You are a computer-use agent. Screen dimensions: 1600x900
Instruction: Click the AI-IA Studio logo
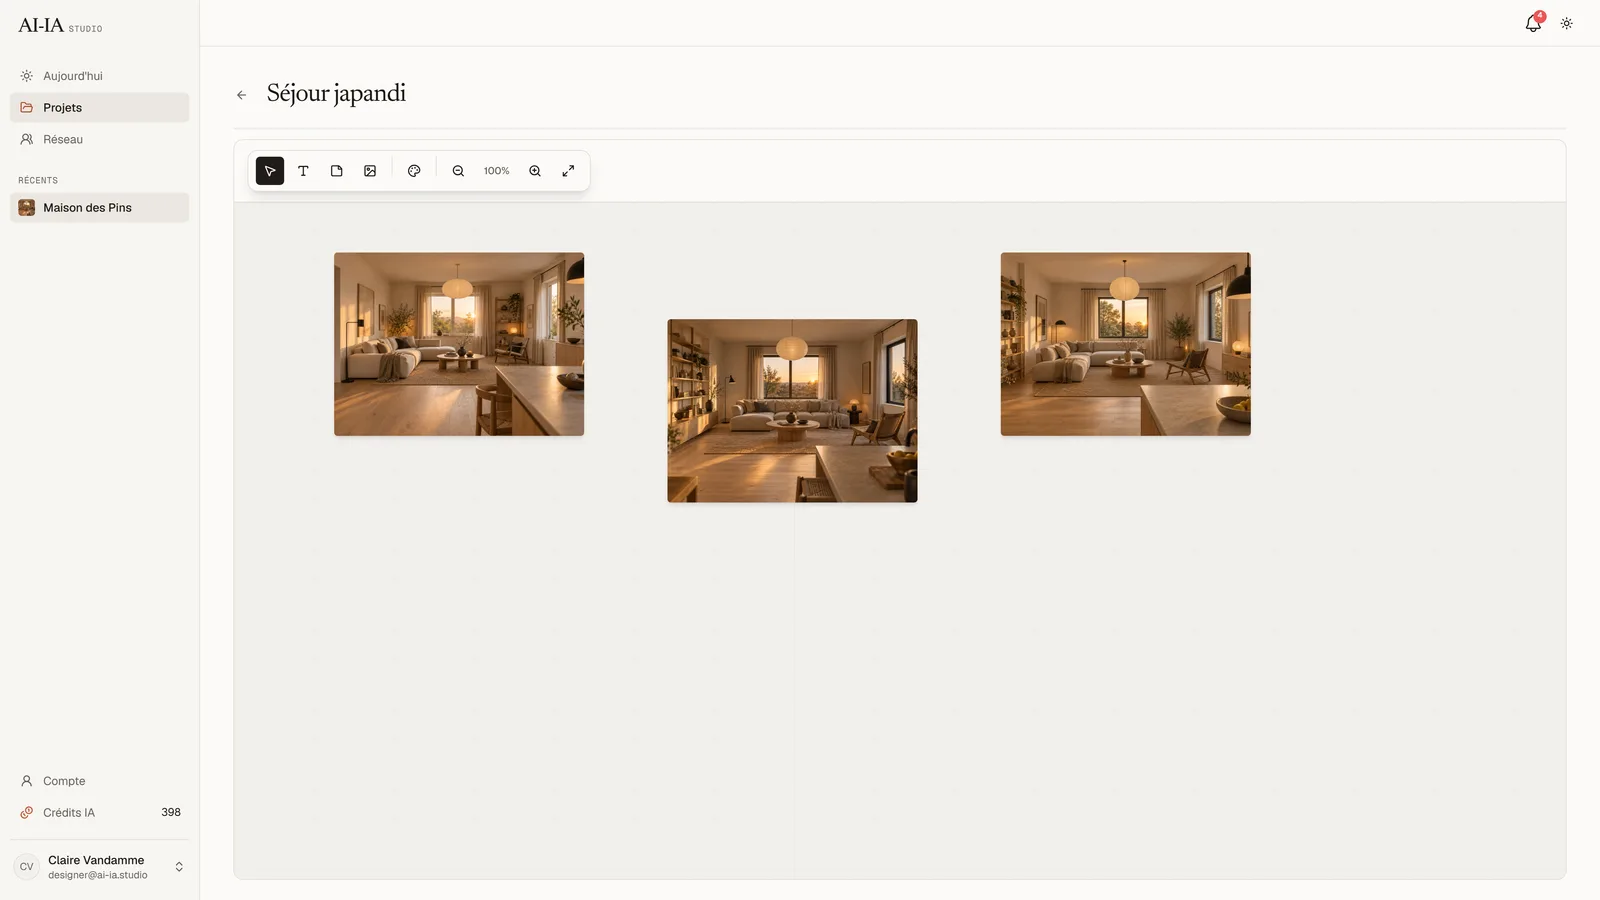[x=60, y=26]
